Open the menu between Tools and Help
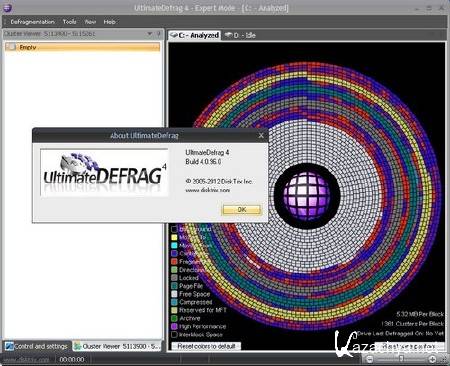Screen dimensions: 450x366 coord(90,22)
